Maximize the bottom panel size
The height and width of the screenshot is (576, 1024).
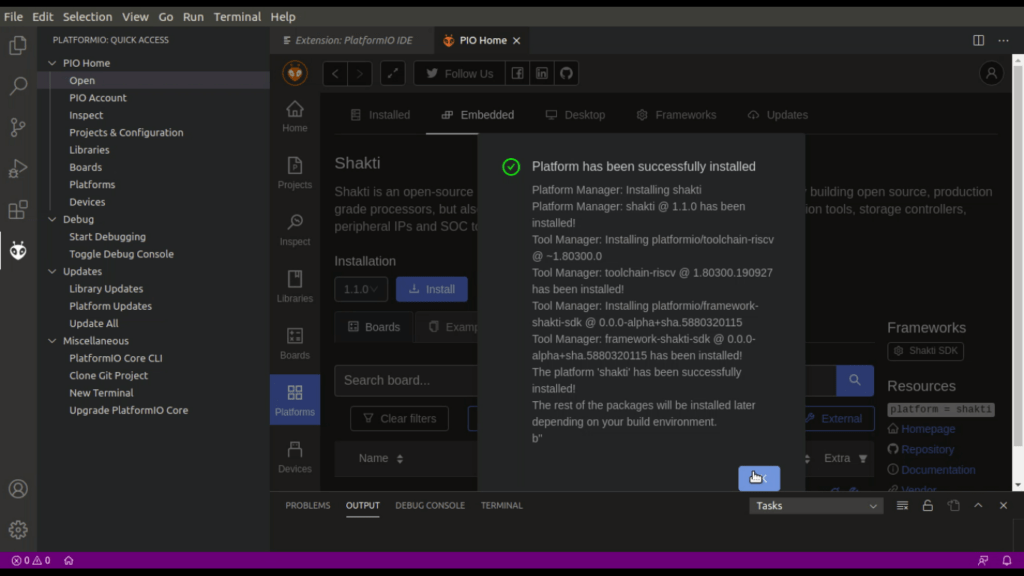(x=978, y=505)
